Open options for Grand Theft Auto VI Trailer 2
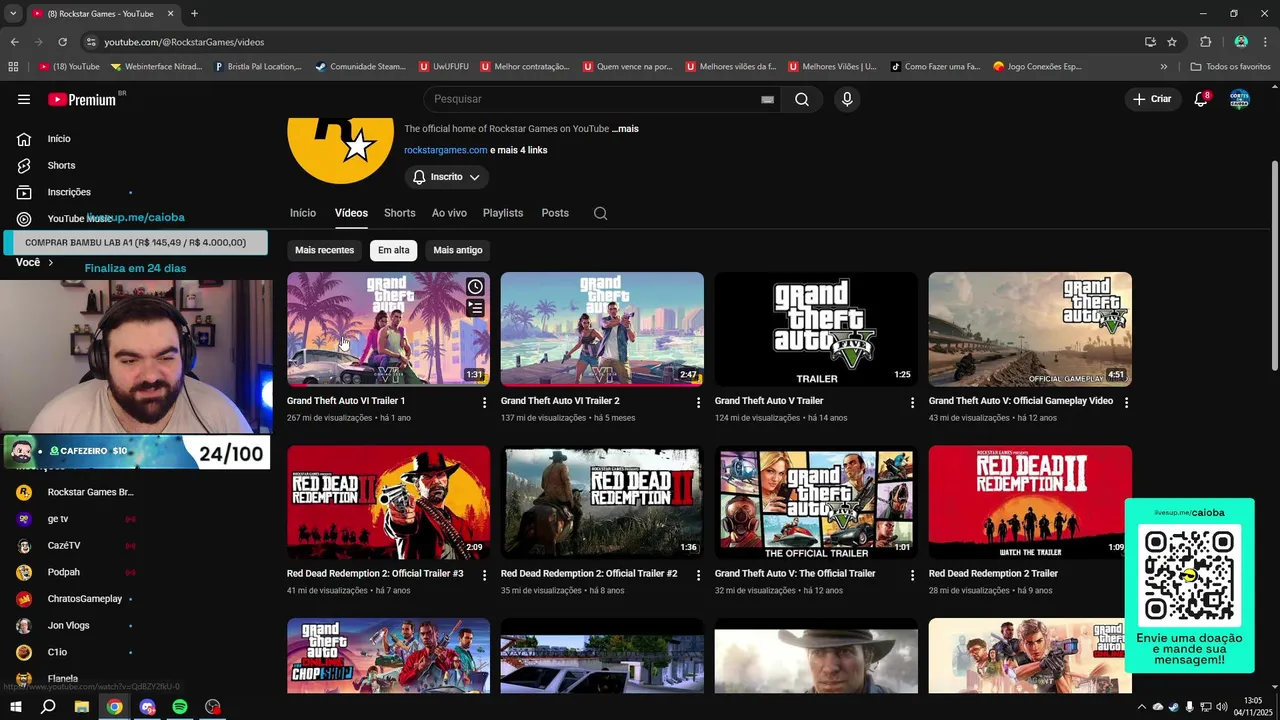Image resolution: width=1280 pixels, height=720 pixels. 698,402
